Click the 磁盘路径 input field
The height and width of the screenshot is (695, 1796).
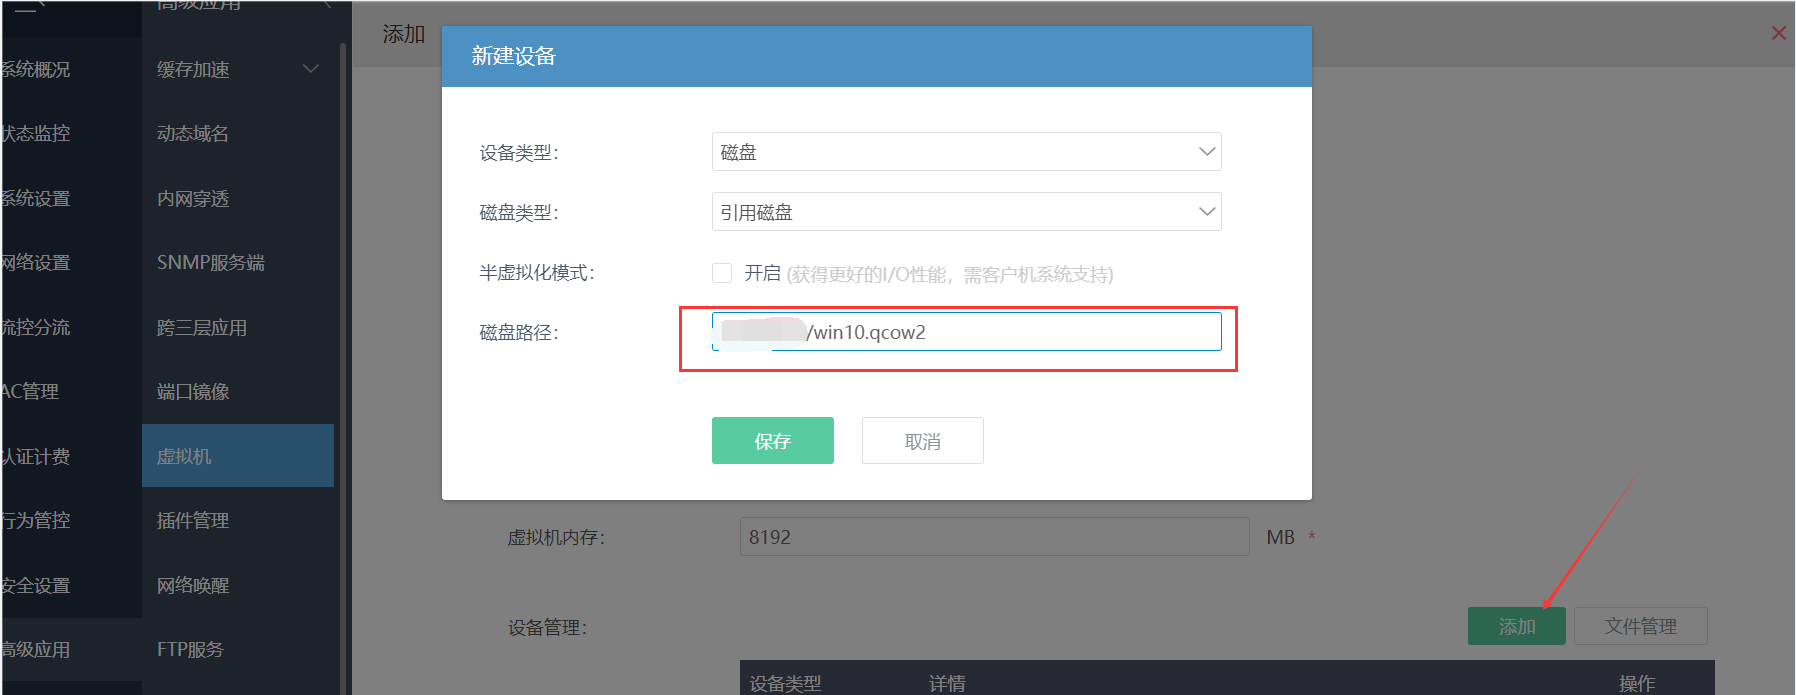pyautogui.click(x=966, y=332)
